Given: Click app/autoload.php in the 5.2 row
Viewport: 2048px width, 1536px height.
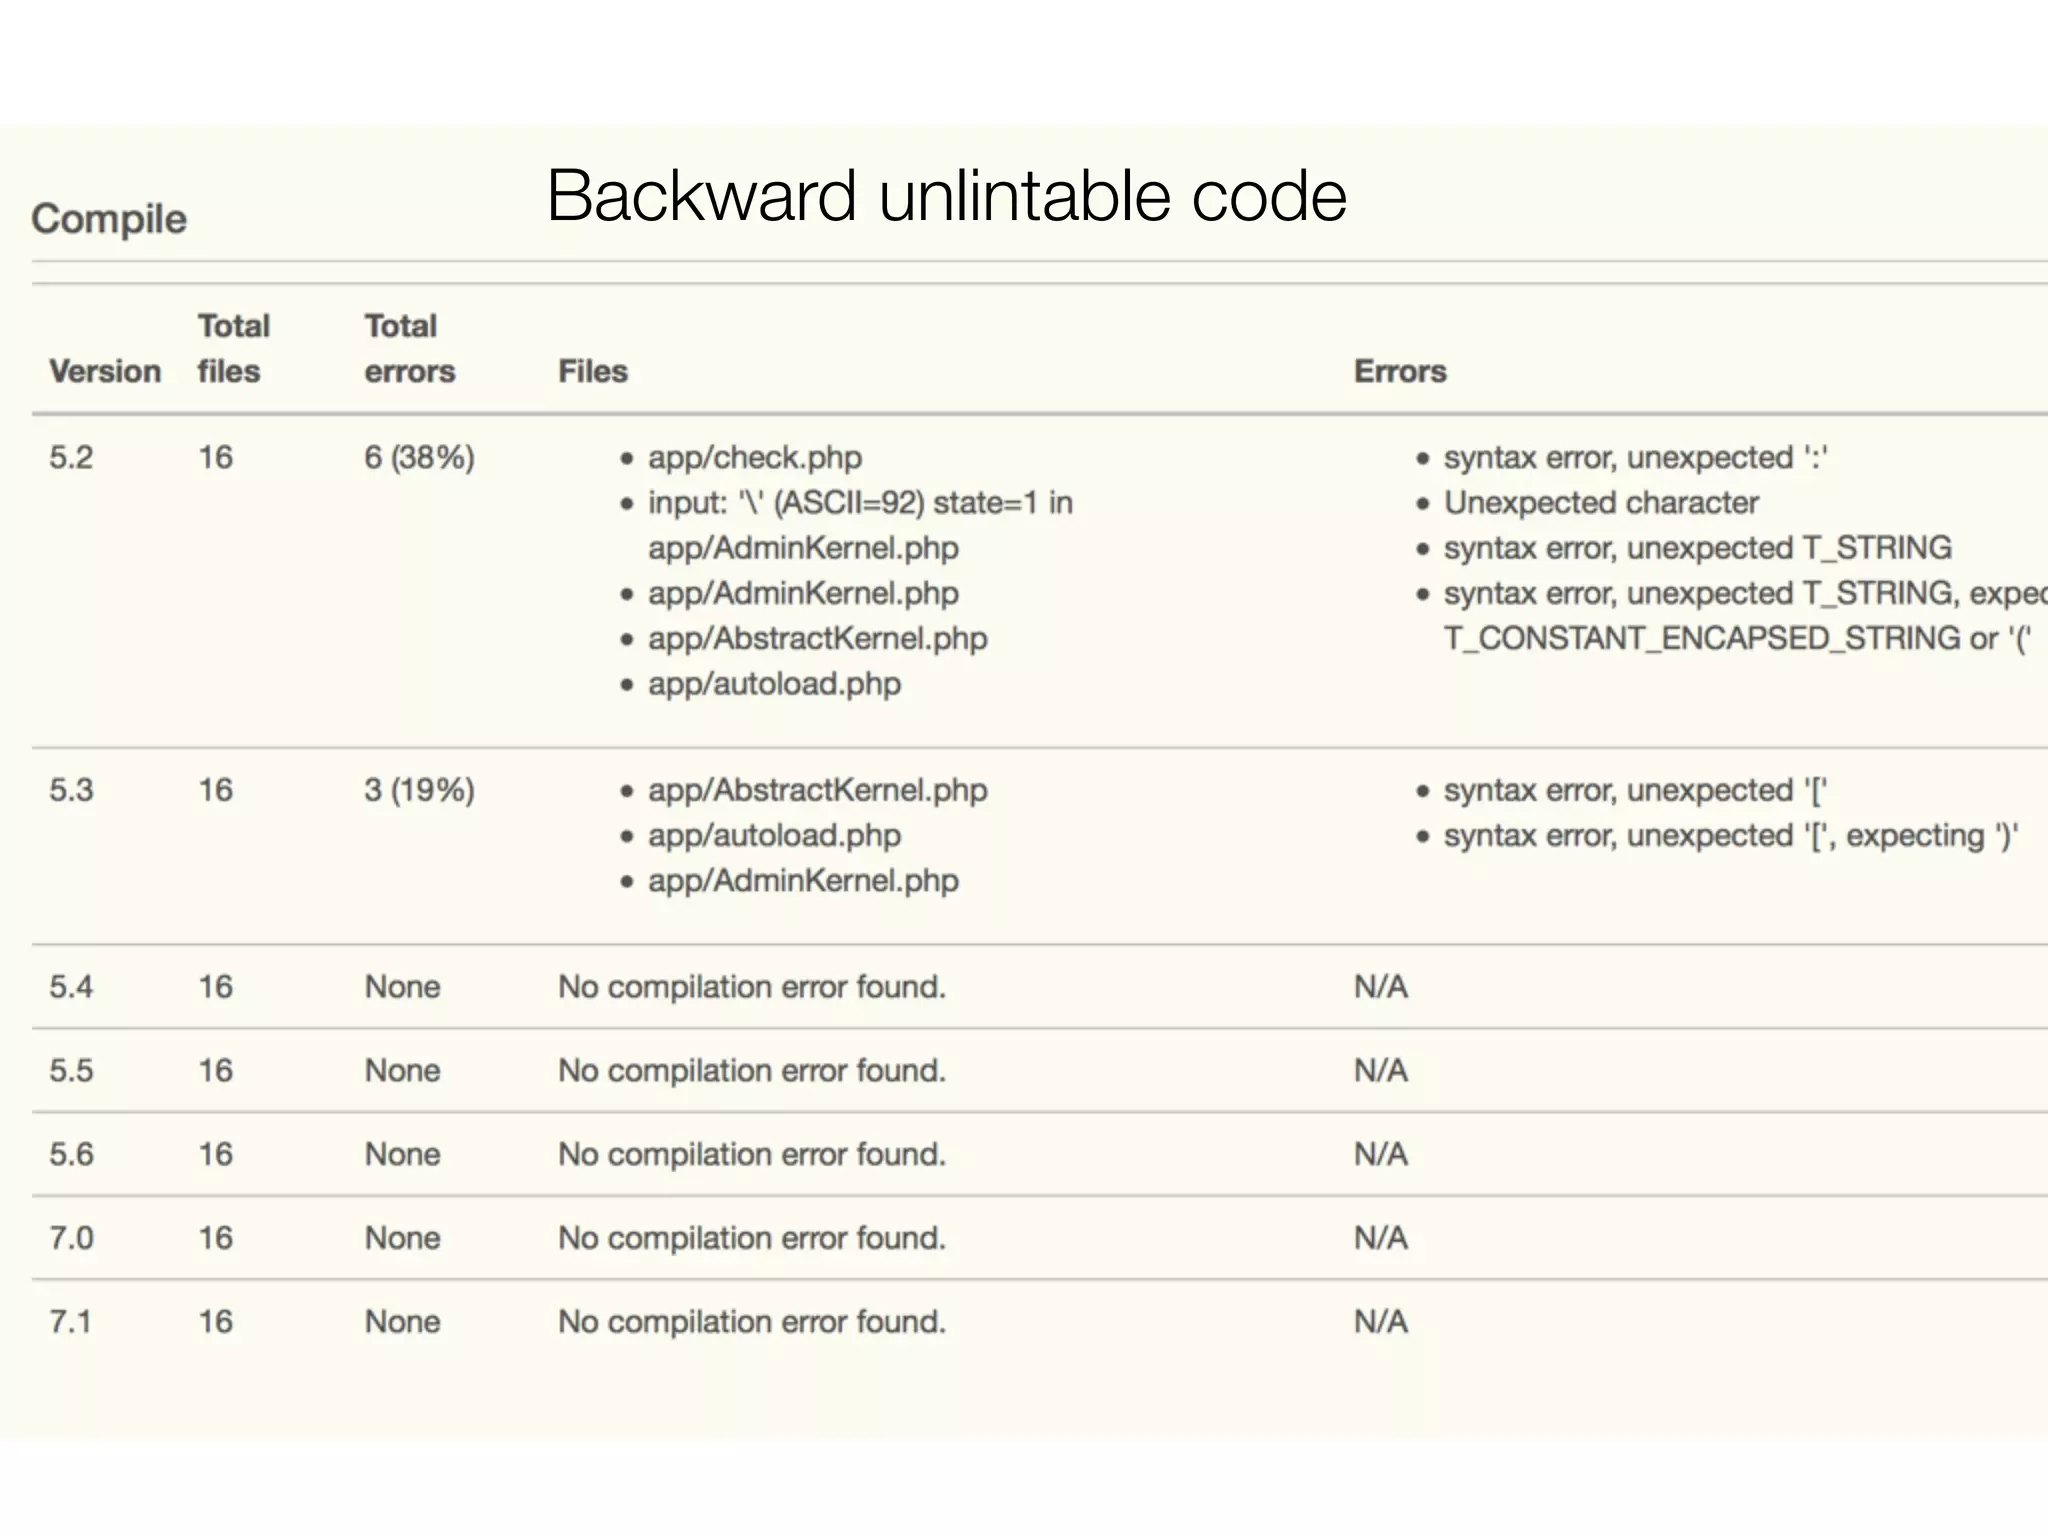Looking at the screenshot, I should [x=774, y=684].
